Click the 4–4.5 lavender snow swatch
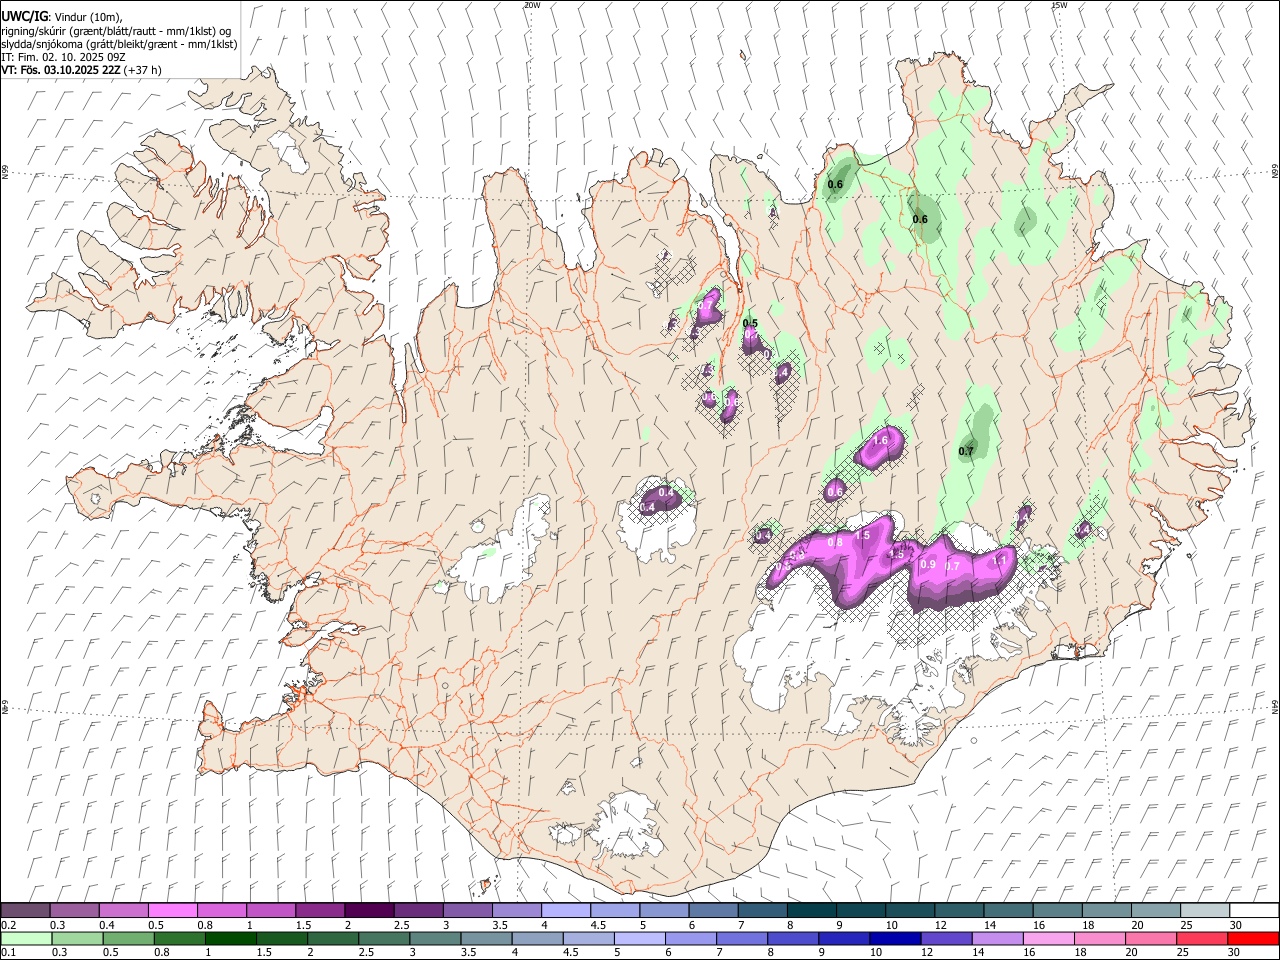 click(x=566, y=911)
